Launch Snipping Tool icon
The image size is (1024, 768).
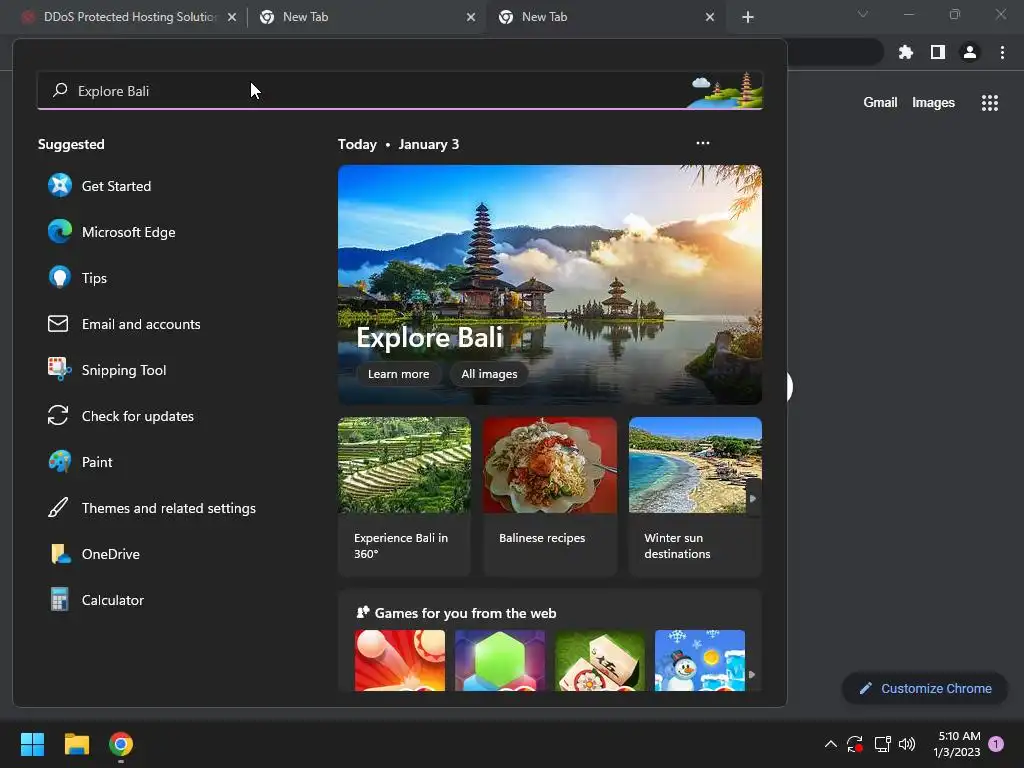coord(59,370)
